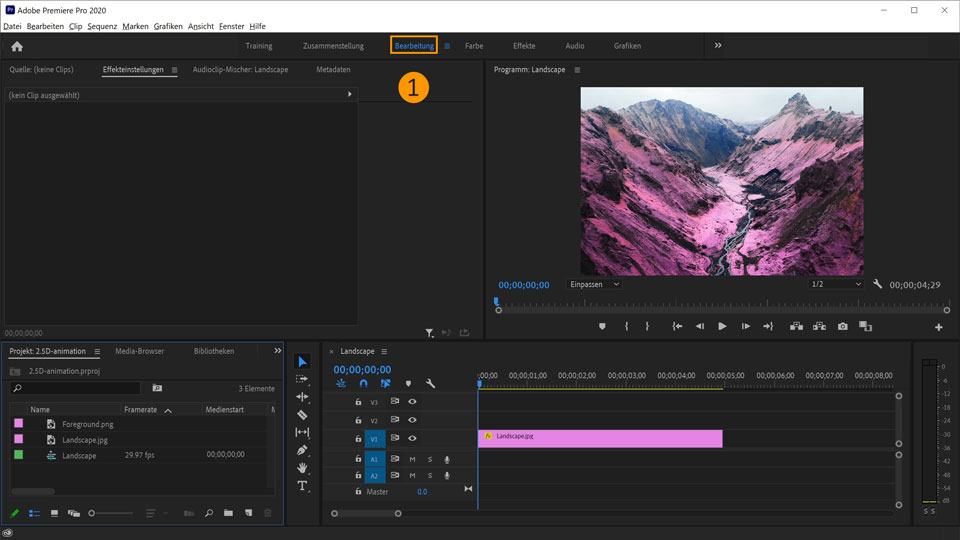Screen dimensions: 960x540
Task: Click the program monitor settings wrench
Action: [878, 284]
